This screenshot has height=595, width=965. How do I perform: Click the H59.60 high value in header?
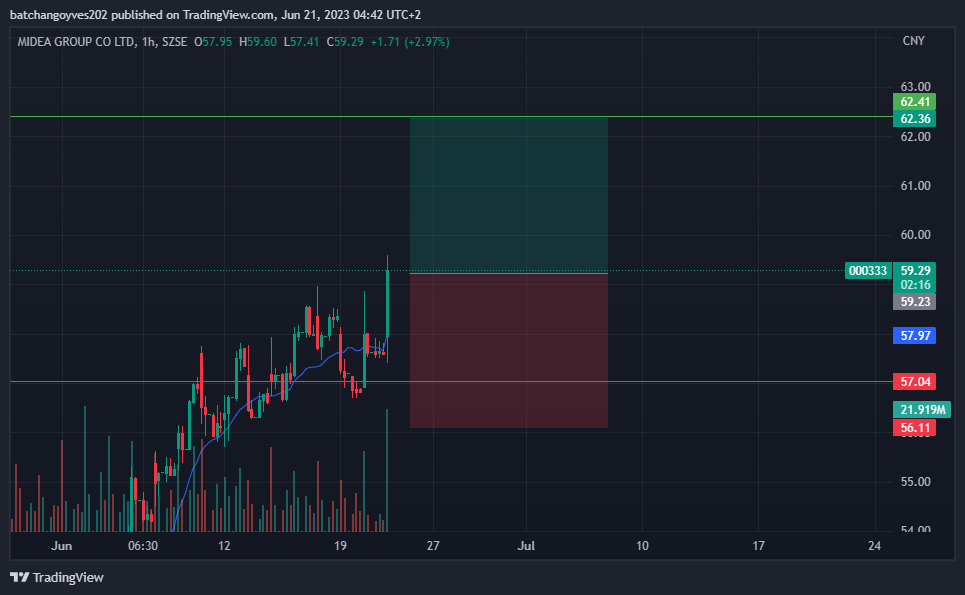[x=258, y=42]
